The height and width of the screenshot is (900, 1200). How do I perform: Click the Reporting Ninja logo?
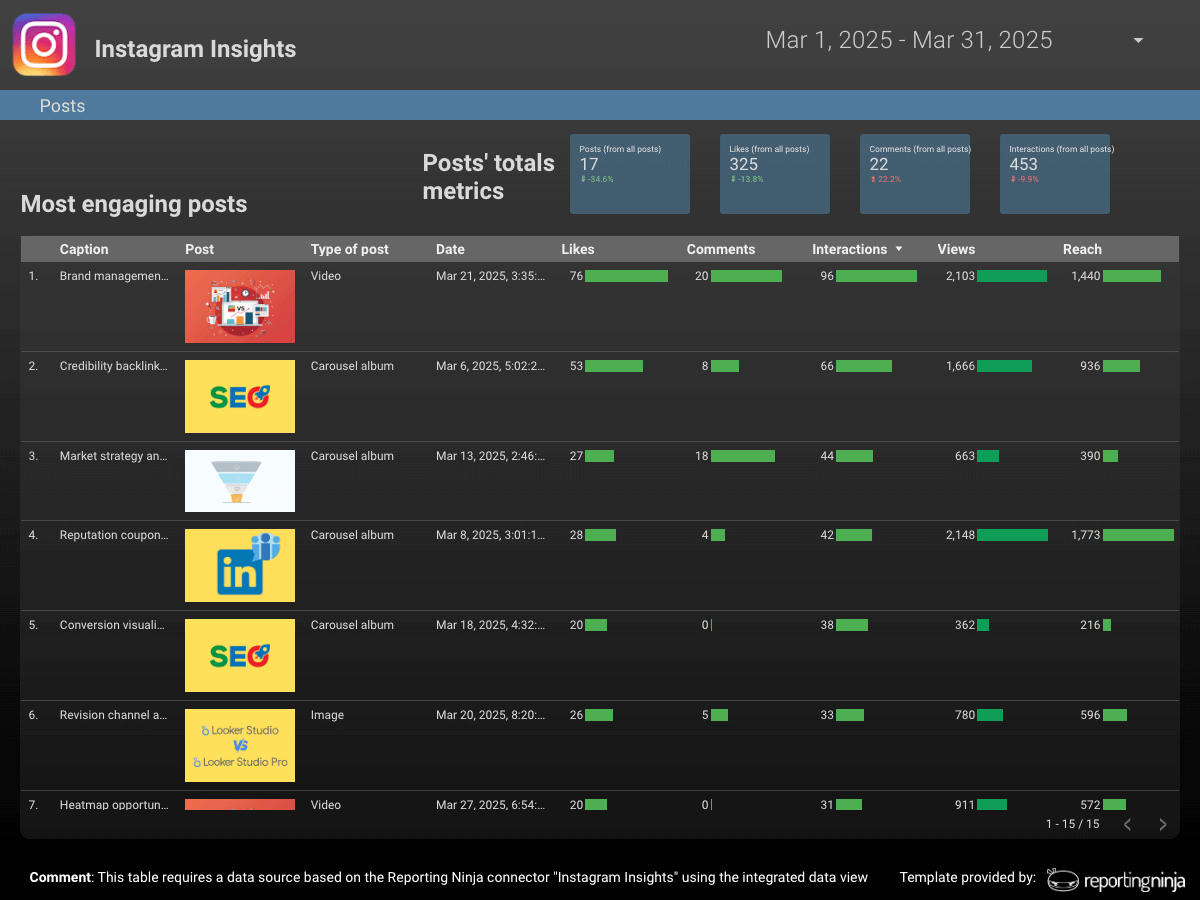(1116, 879)
